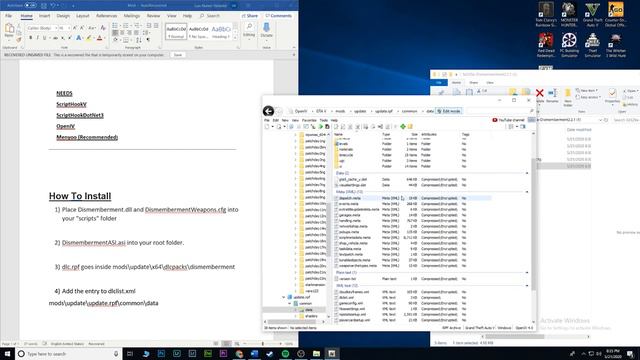
Task: Click the Menyoo (Recommended) link
Action: (87, 137)
